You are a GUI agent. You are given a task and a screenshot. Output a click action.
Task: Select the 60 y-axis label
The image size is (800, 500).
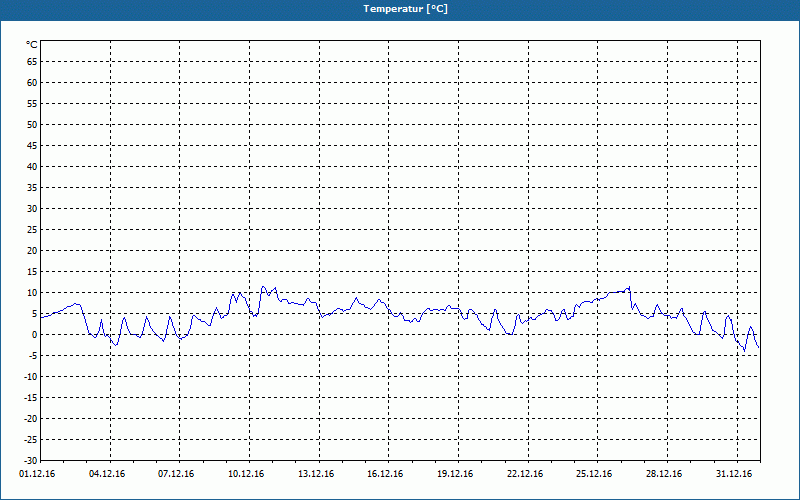click(32, 83)
